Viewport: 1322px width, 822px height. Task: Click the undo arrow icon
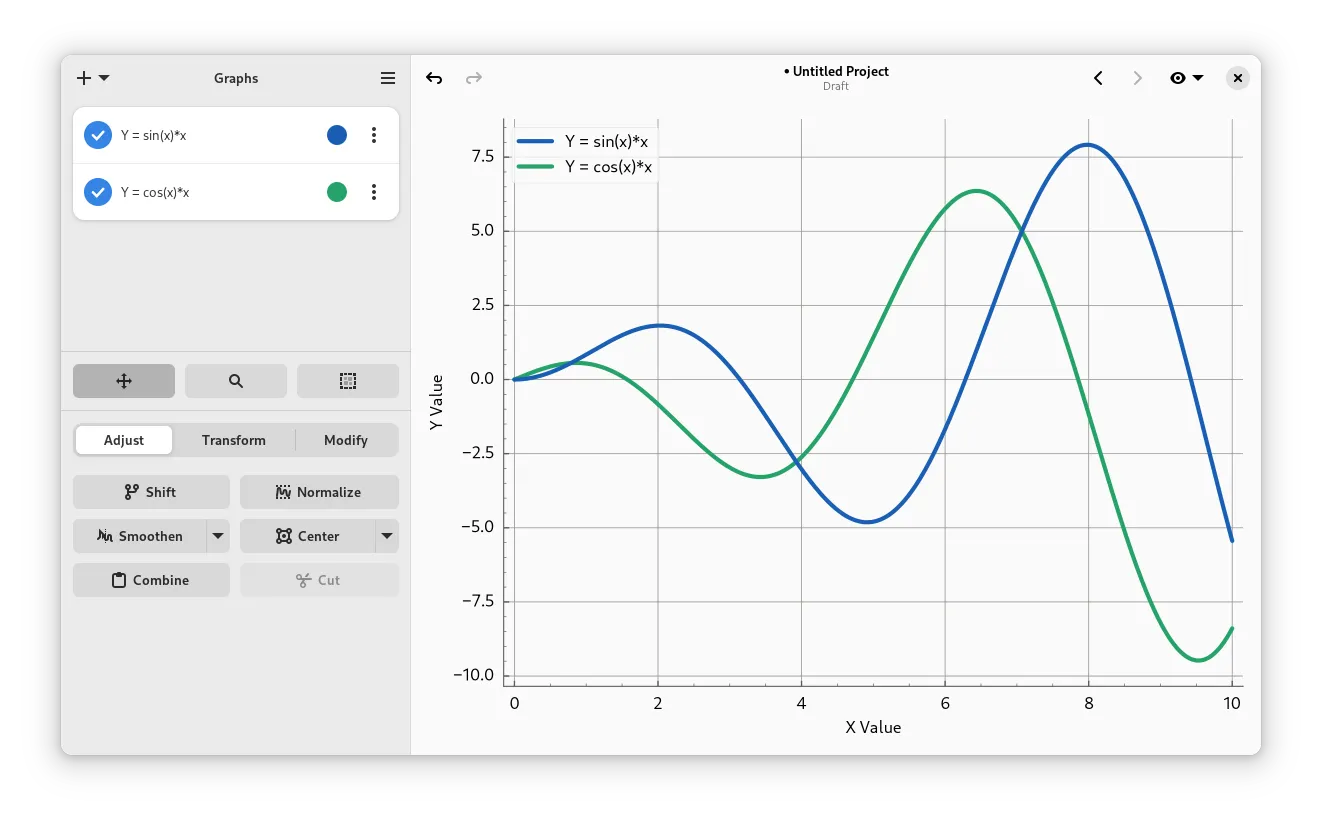(434, 78)
